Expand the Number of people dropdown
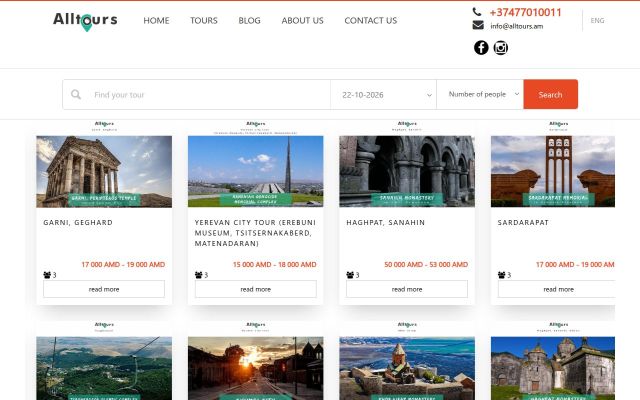This screenshot has height=400, width=640. [480, 94]
